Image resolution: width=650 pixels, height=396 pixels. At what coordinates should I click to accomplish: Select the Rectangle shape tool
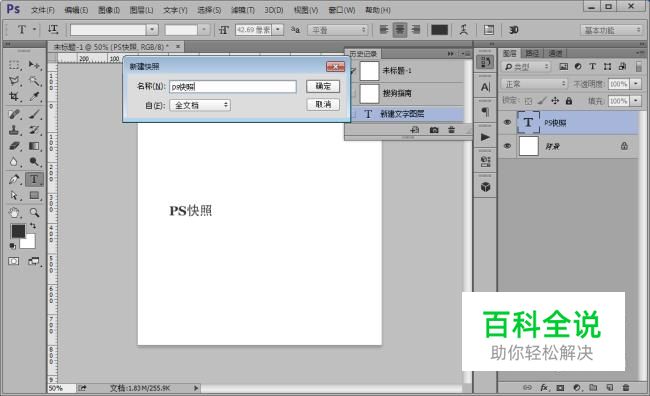click(x=34, y=195)
